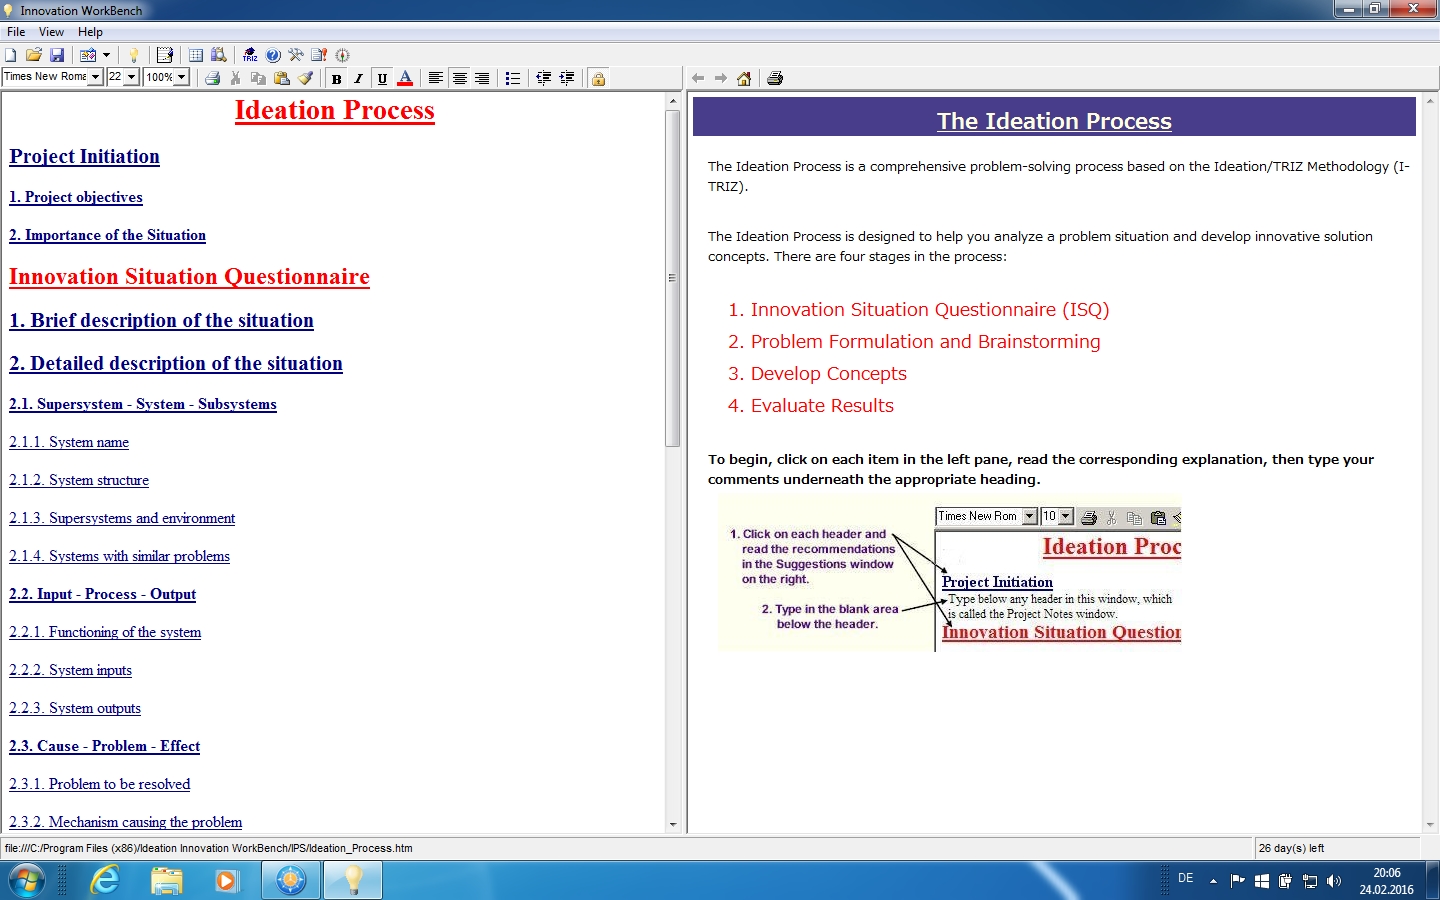Open the font size 22 dropdown
Viewport: 1440px width, 900px height.
131,77
